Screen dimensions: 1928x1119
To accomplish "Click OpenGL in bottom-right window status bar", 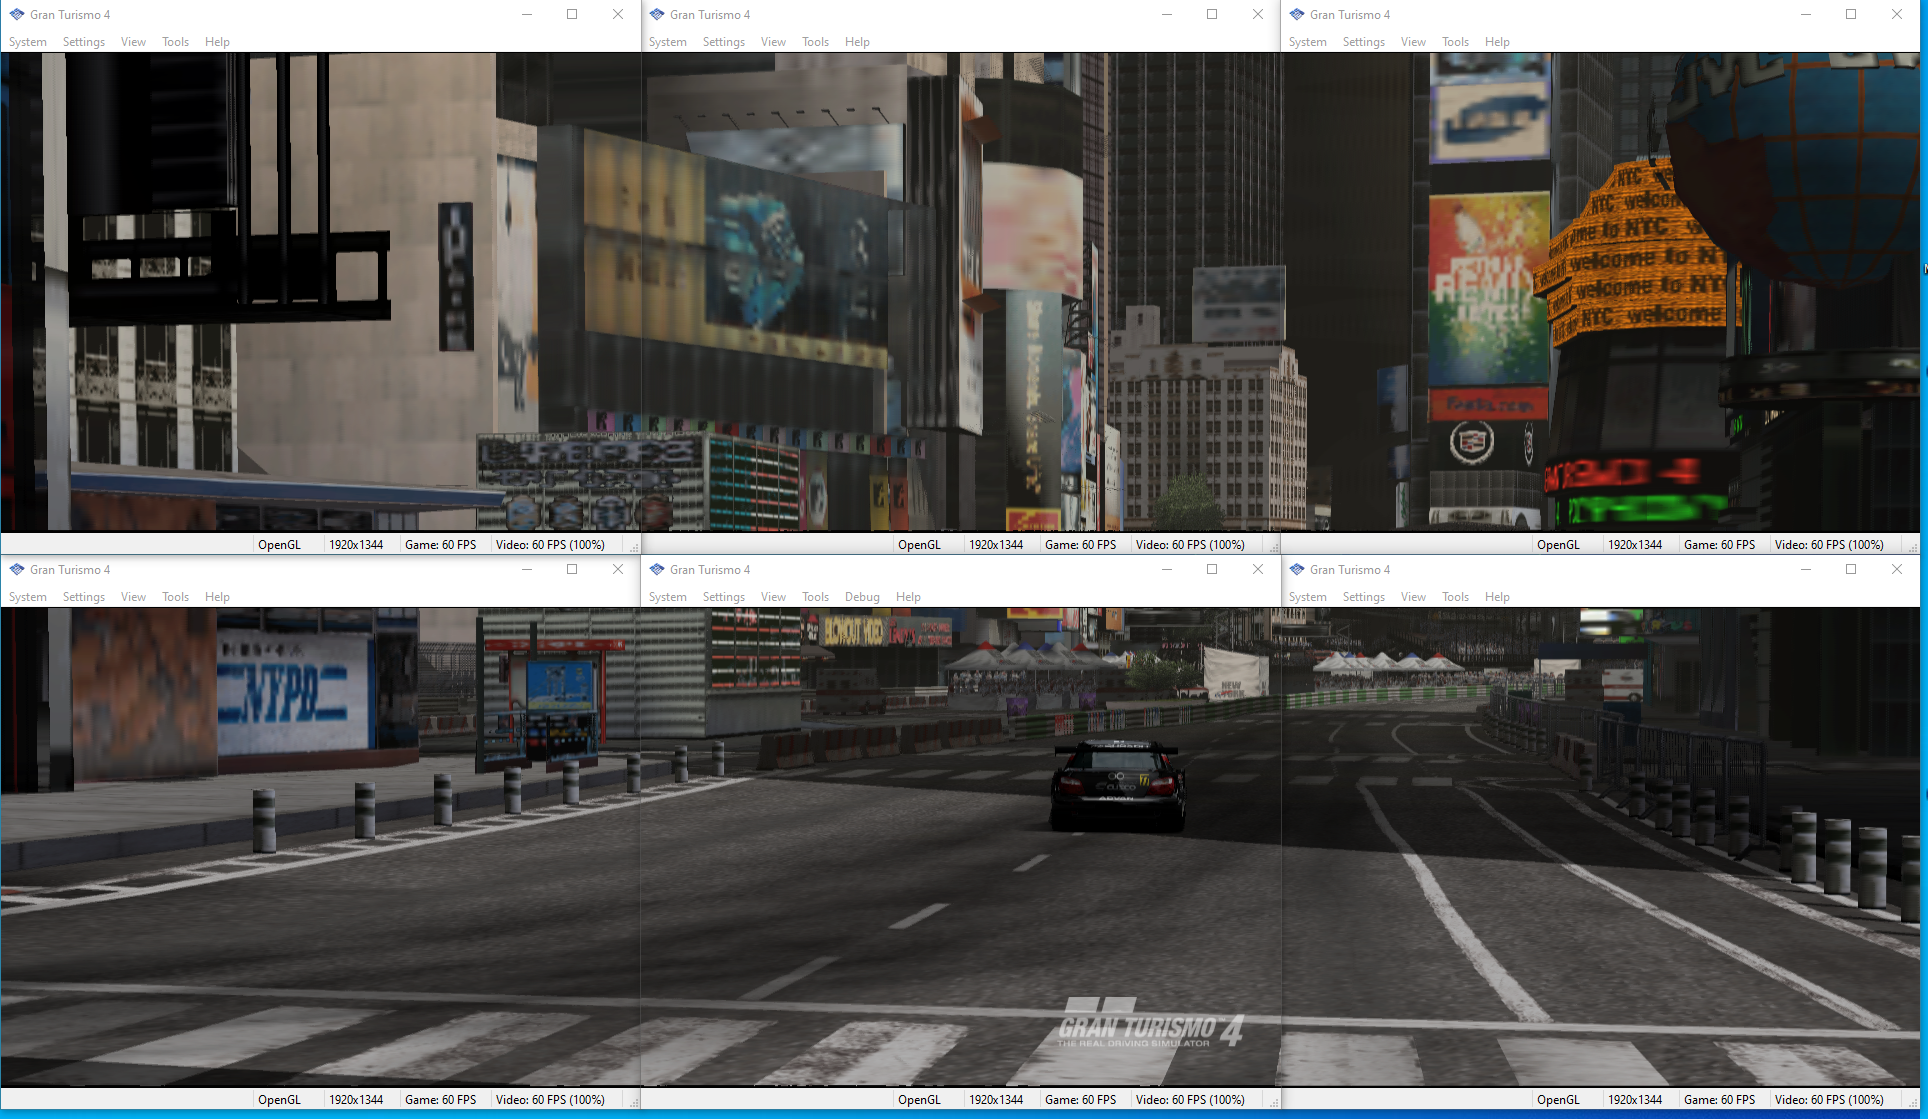I will tap(1558, 1100).
